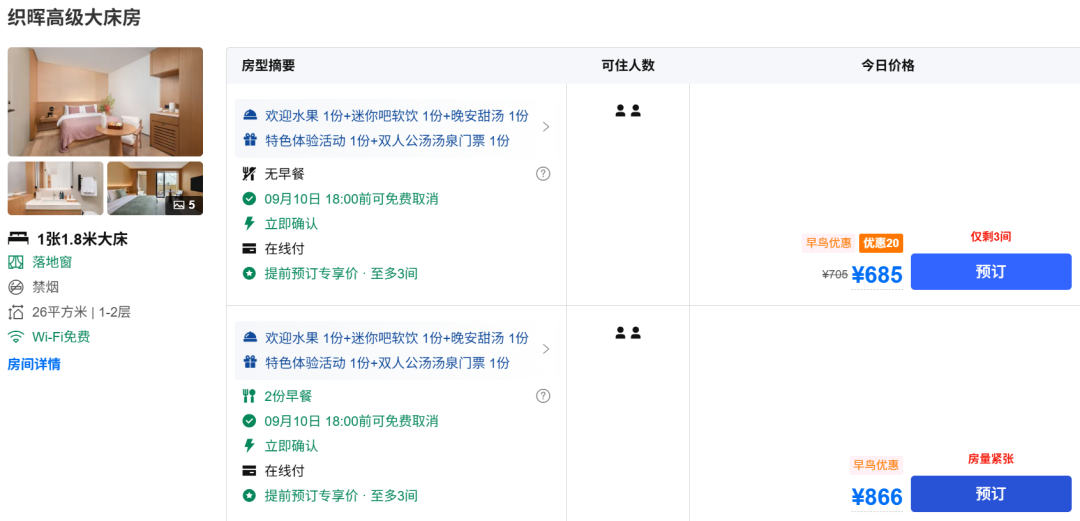Image resolution: width=1080 pixels, height=521 pixels.
Task: Click the first row's guest capacity icon
Action: tap(628, 111)
